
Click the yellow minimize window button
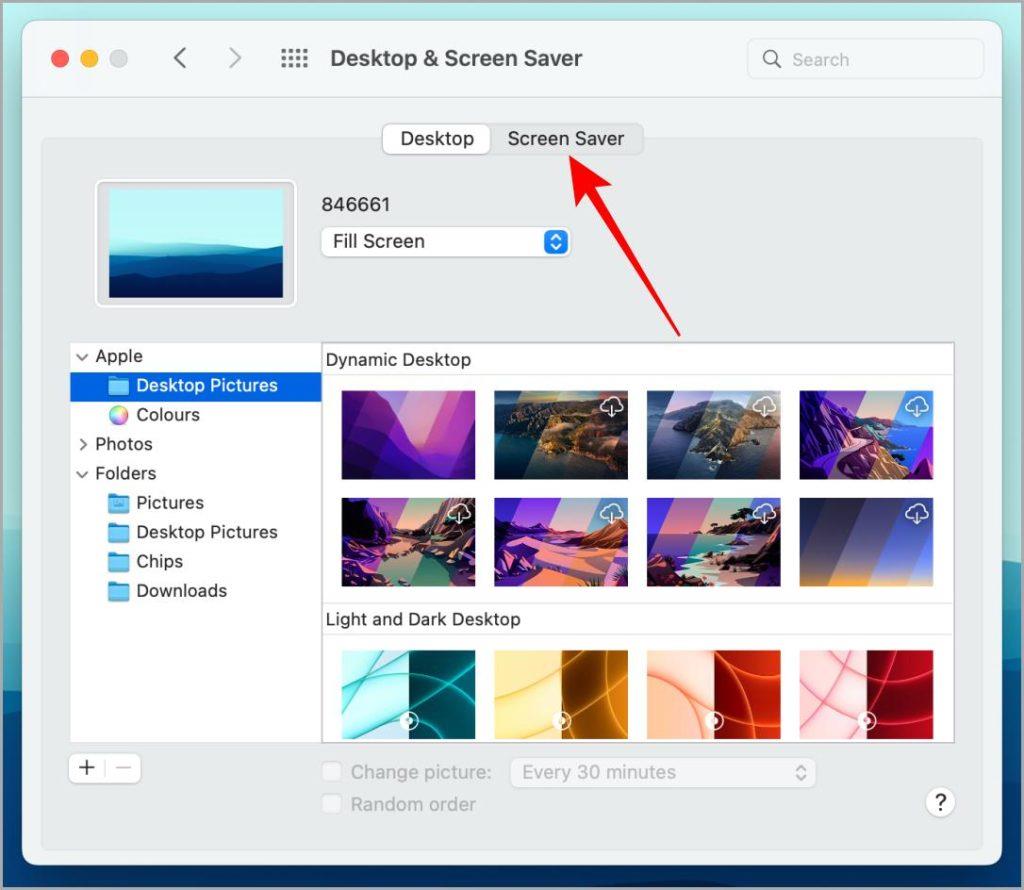(x=89, y=59)
